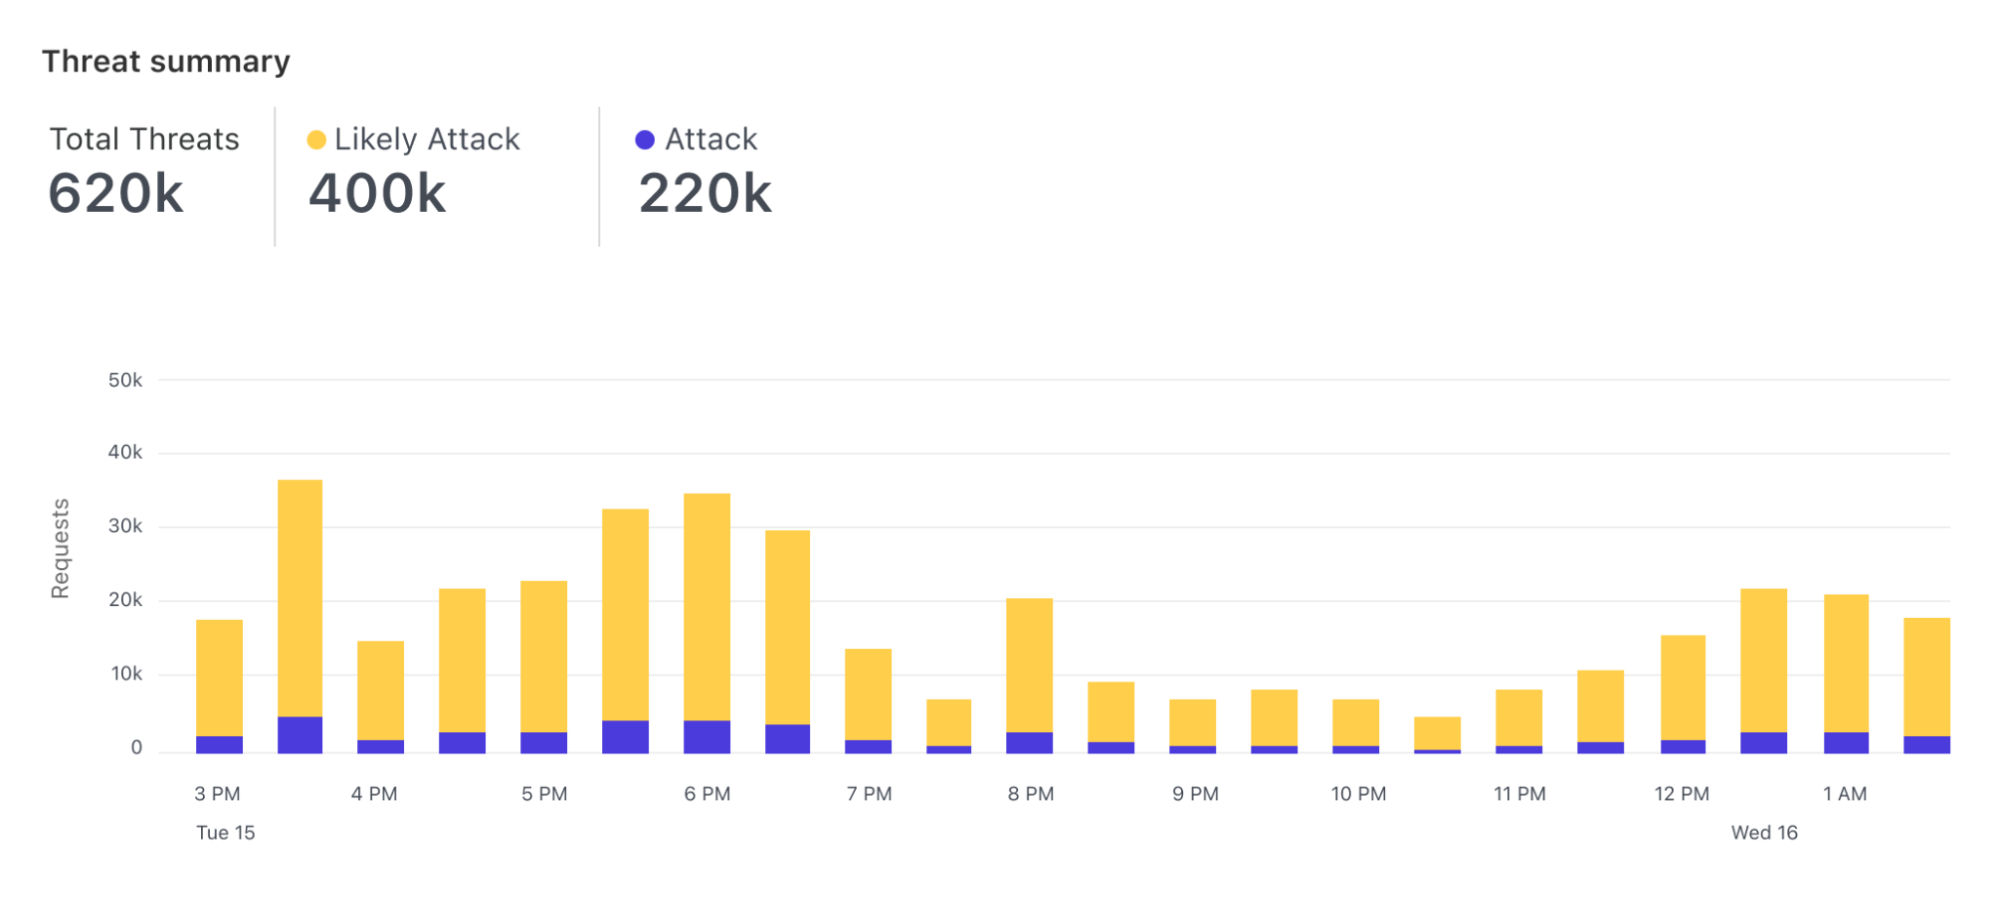Click the Tue 15 date label
This screenshot has width=1999, height=905.
click(x=225, y=833)
